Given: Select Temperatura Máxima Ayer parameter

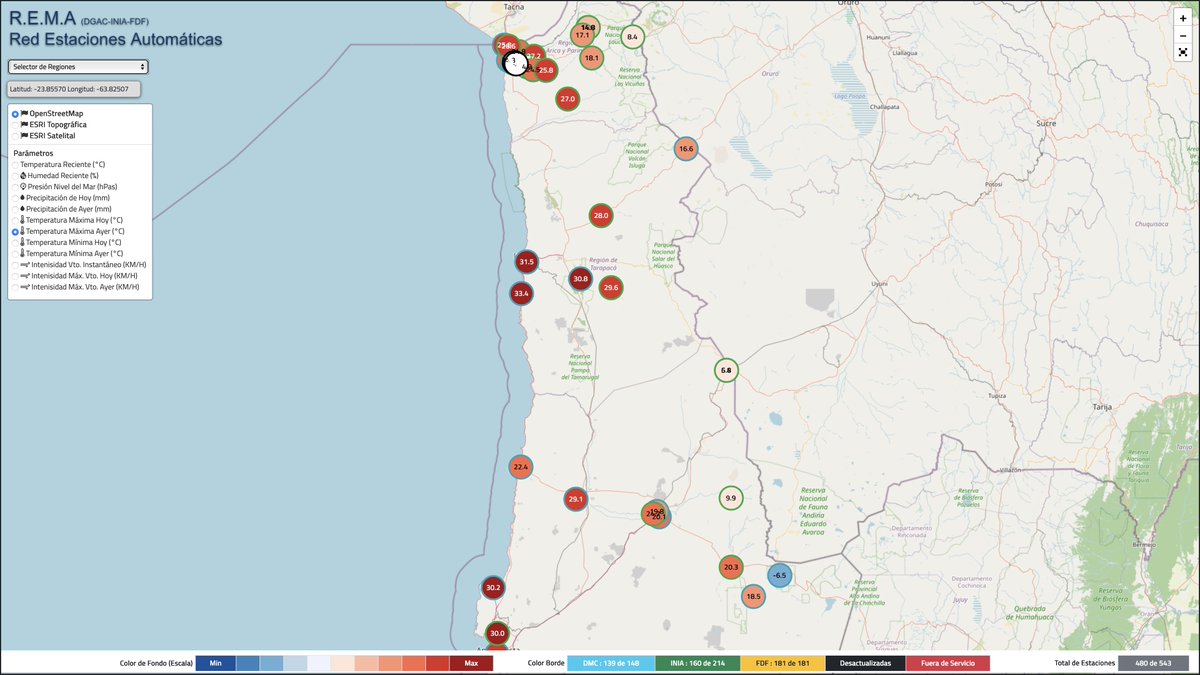Looking at the screenshot, I should click(x=67, y=231).
